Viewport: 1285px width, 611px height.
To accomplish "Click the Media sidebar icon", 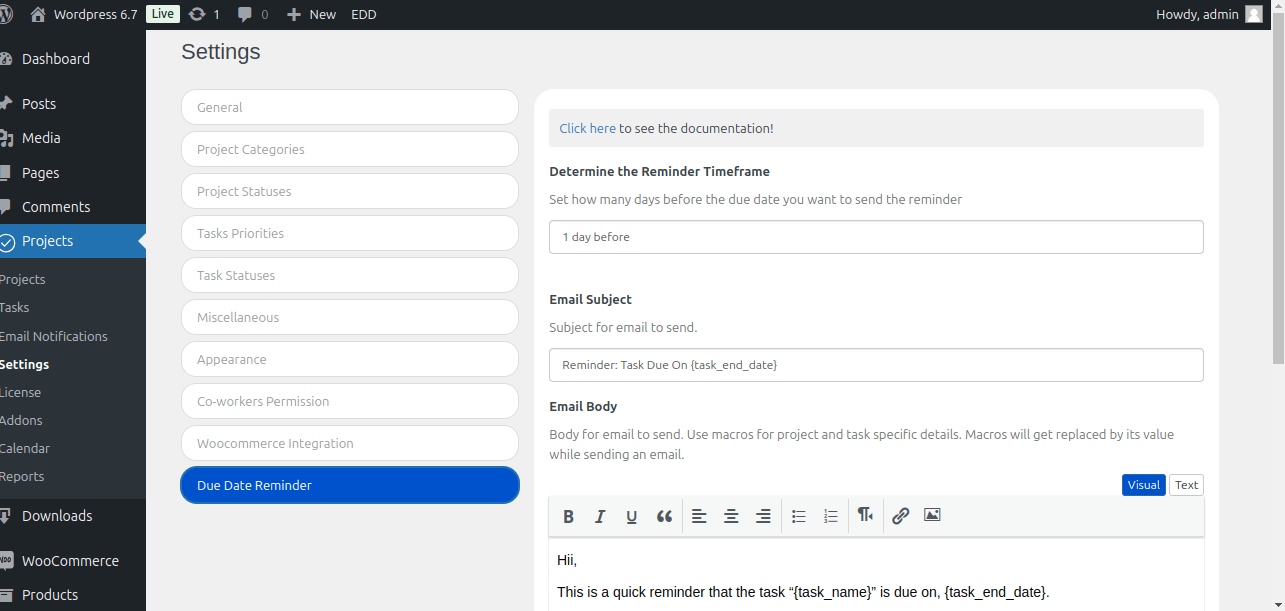I will pyautogui.click(x=7, y=138).
